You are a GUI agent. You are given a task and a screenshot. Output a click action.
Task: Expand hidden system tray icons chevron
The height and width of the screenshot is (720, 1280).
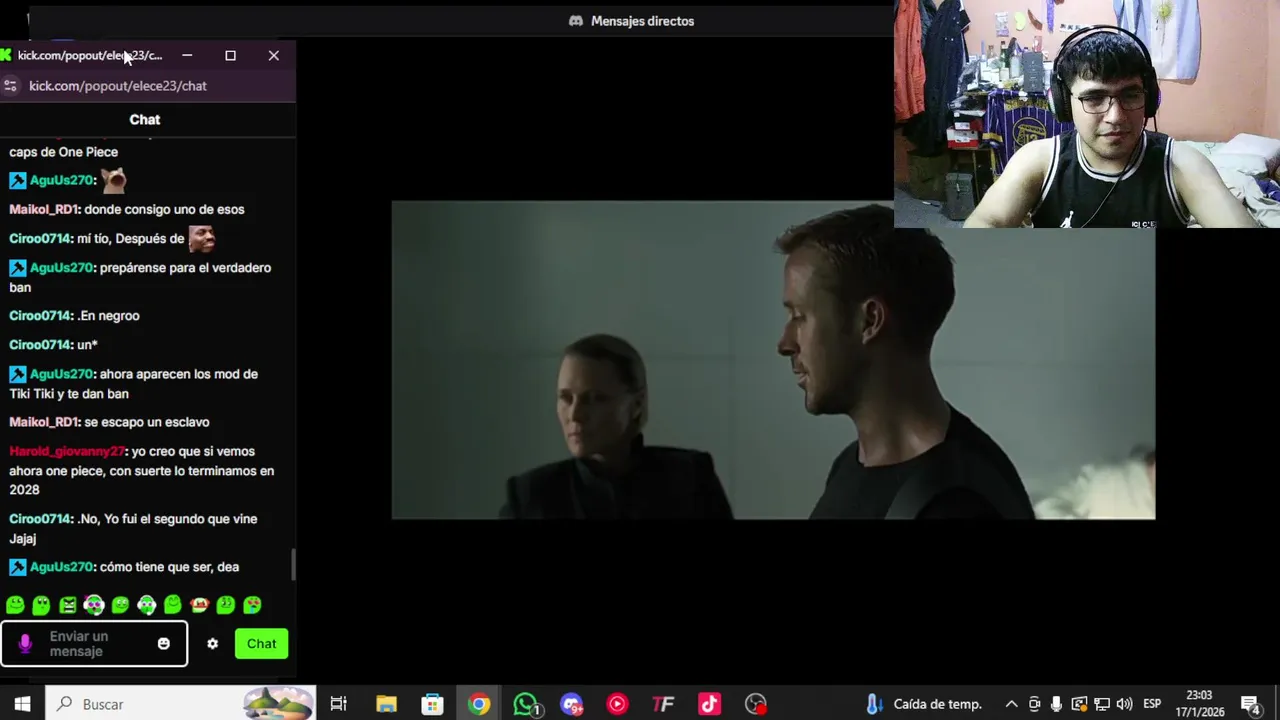[x=1011, y=704]
